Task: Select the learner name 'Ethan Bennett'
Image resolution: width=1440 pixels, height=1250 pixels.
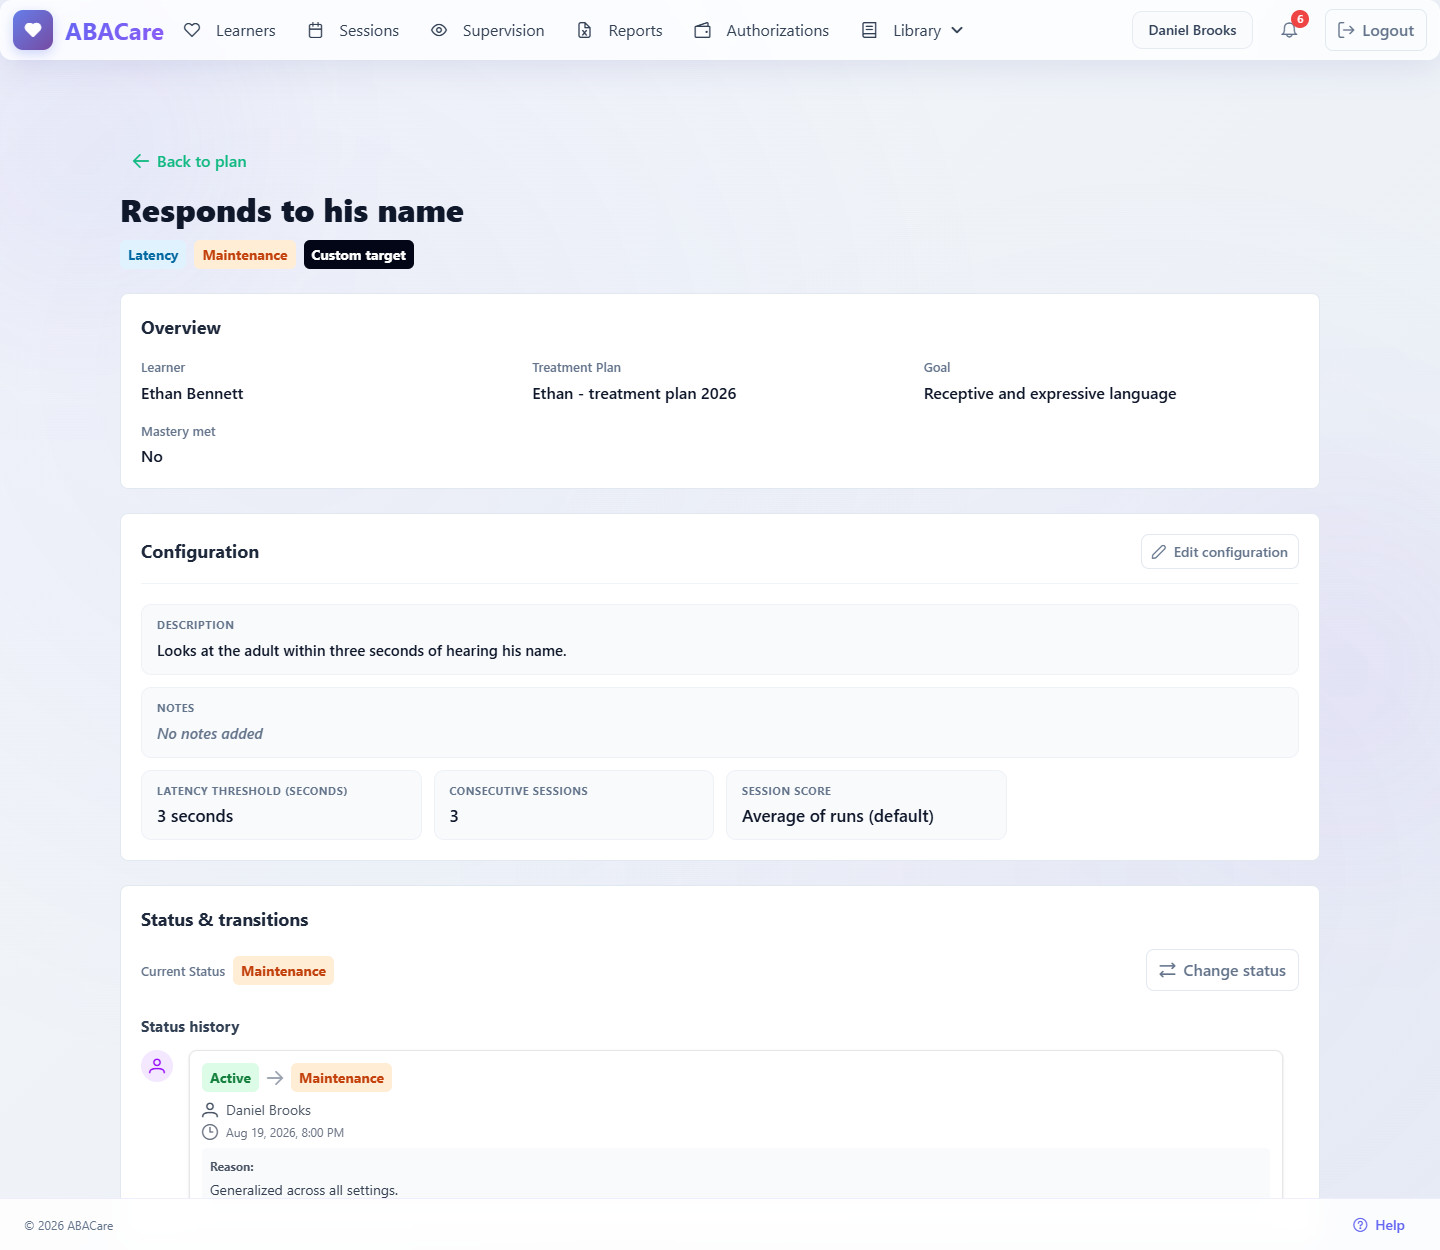Action: (192, 394)
